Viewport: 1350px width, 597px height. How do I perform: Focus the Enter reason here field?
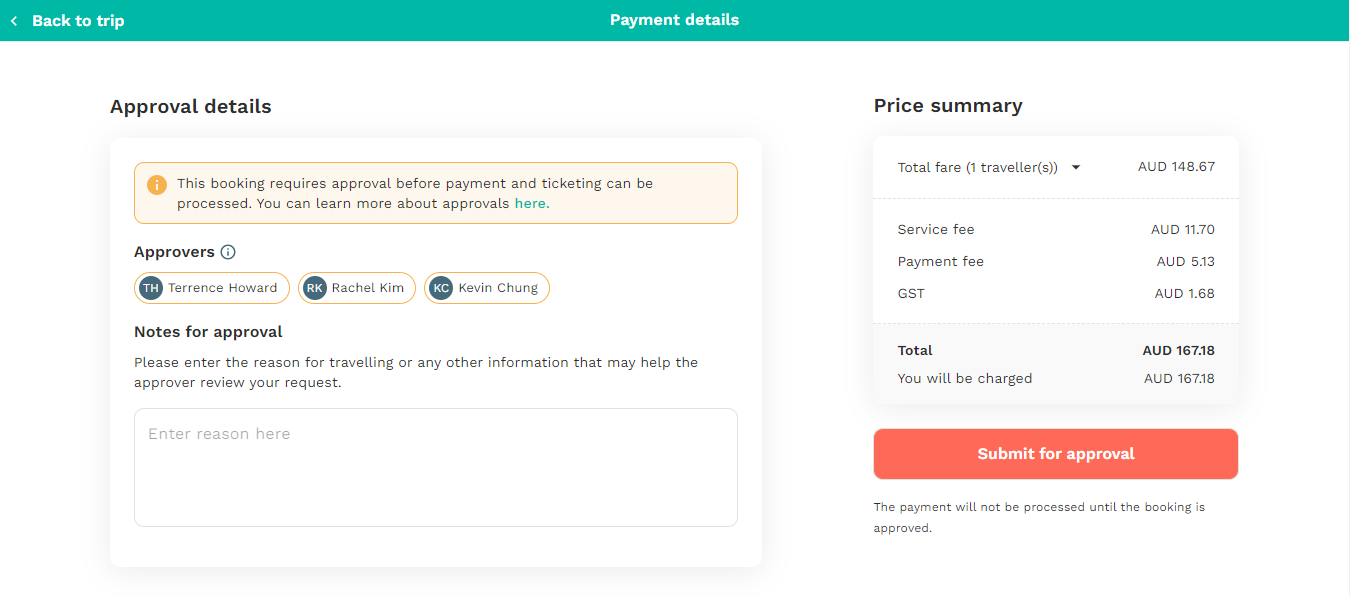click(436, 467)
